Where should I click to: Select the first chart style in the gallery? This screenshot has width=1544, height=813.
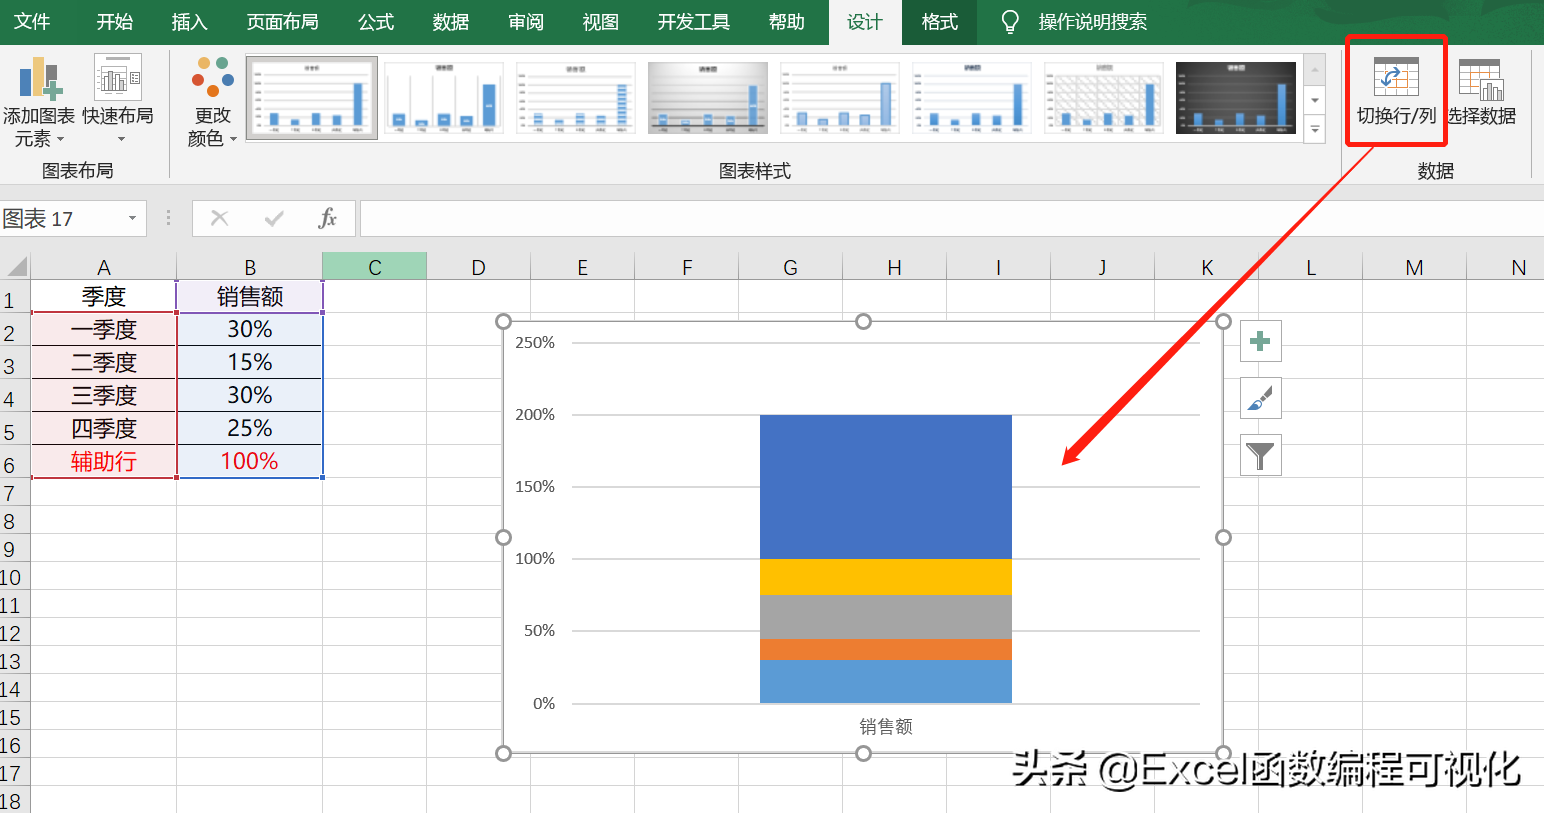click(x=311, y=97)
